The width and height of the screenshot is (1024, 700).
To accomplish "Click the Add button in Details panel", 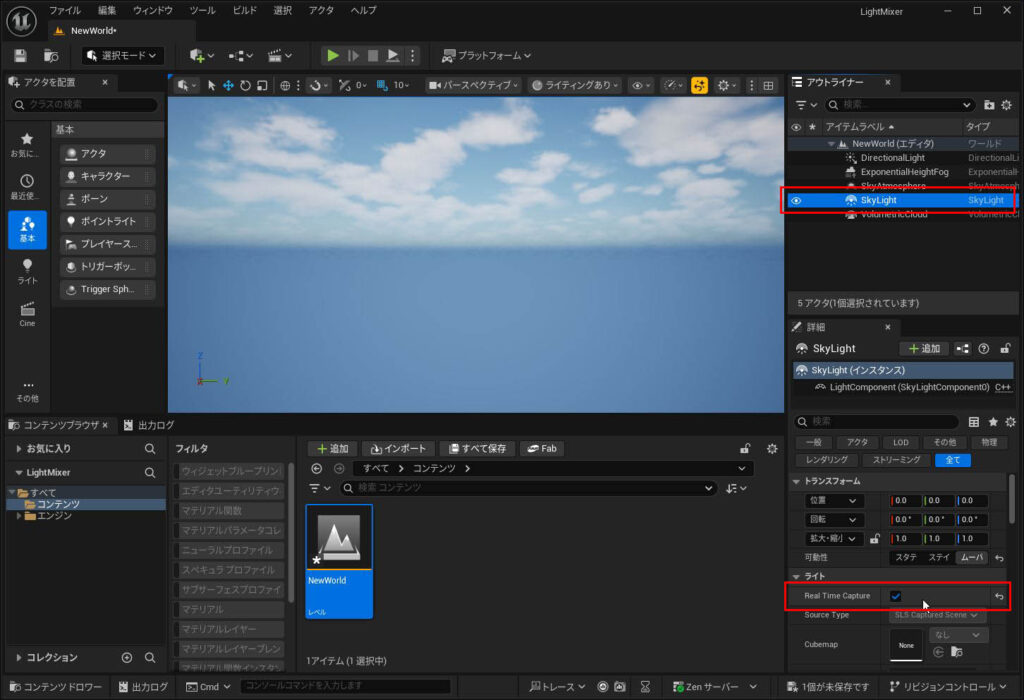I will (923, 349).
